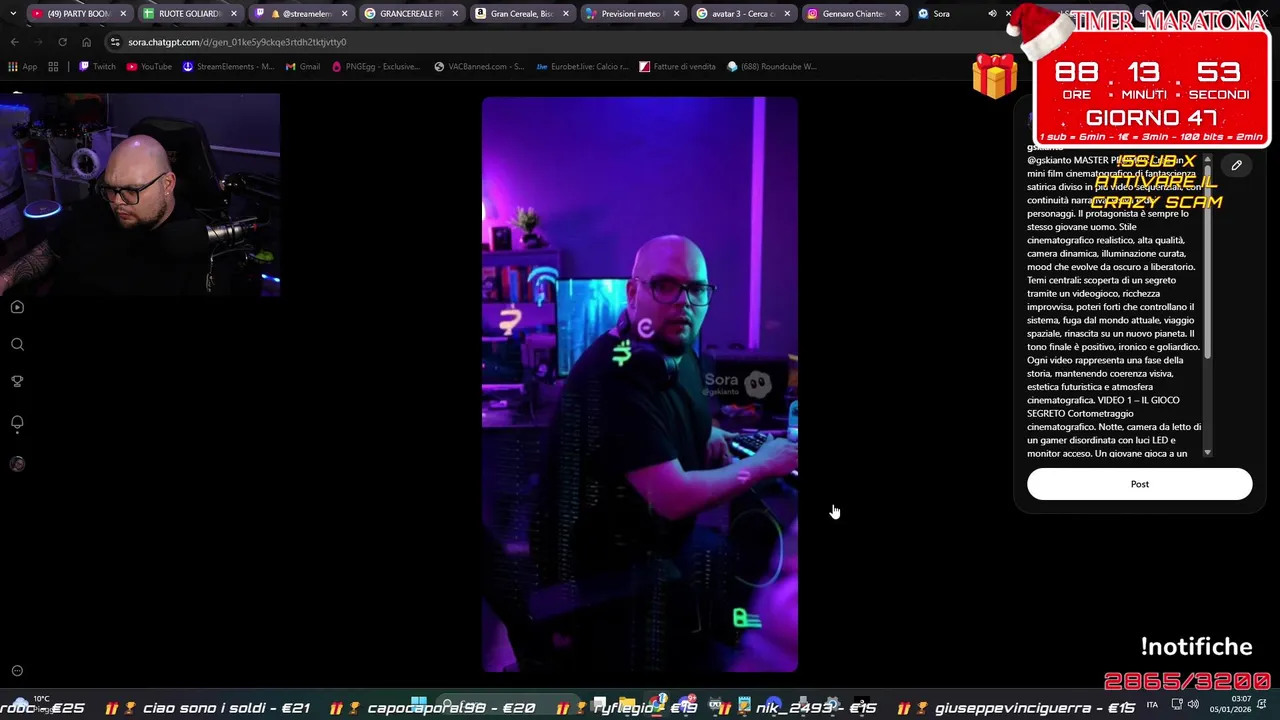Open the App launcher in bookmarks bar

22,67
